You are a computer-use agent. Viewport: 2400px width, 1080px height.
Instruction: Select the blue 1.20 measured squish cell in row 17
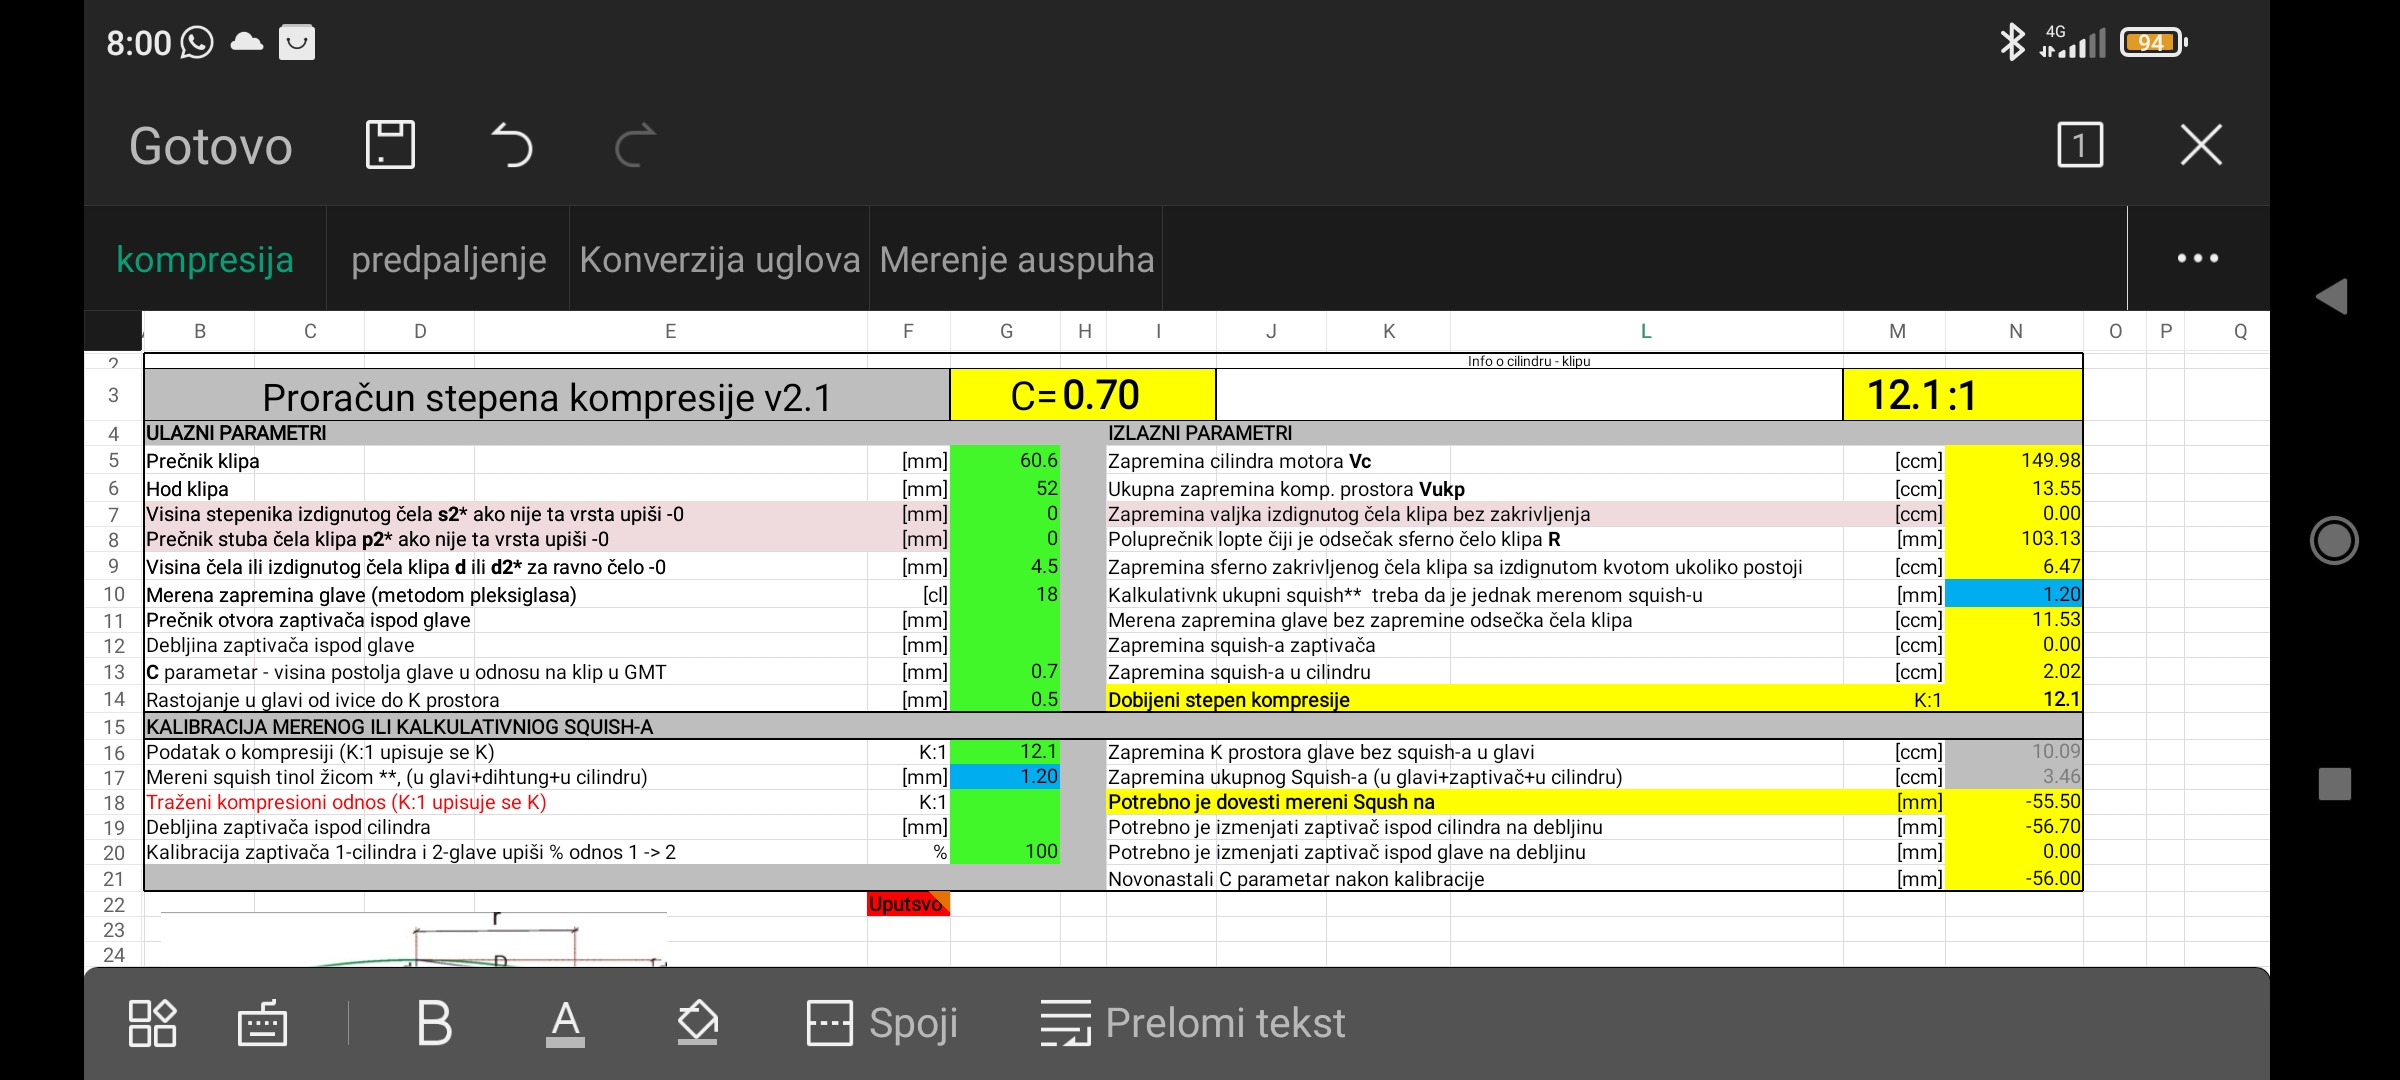(x=1005, y=776)
